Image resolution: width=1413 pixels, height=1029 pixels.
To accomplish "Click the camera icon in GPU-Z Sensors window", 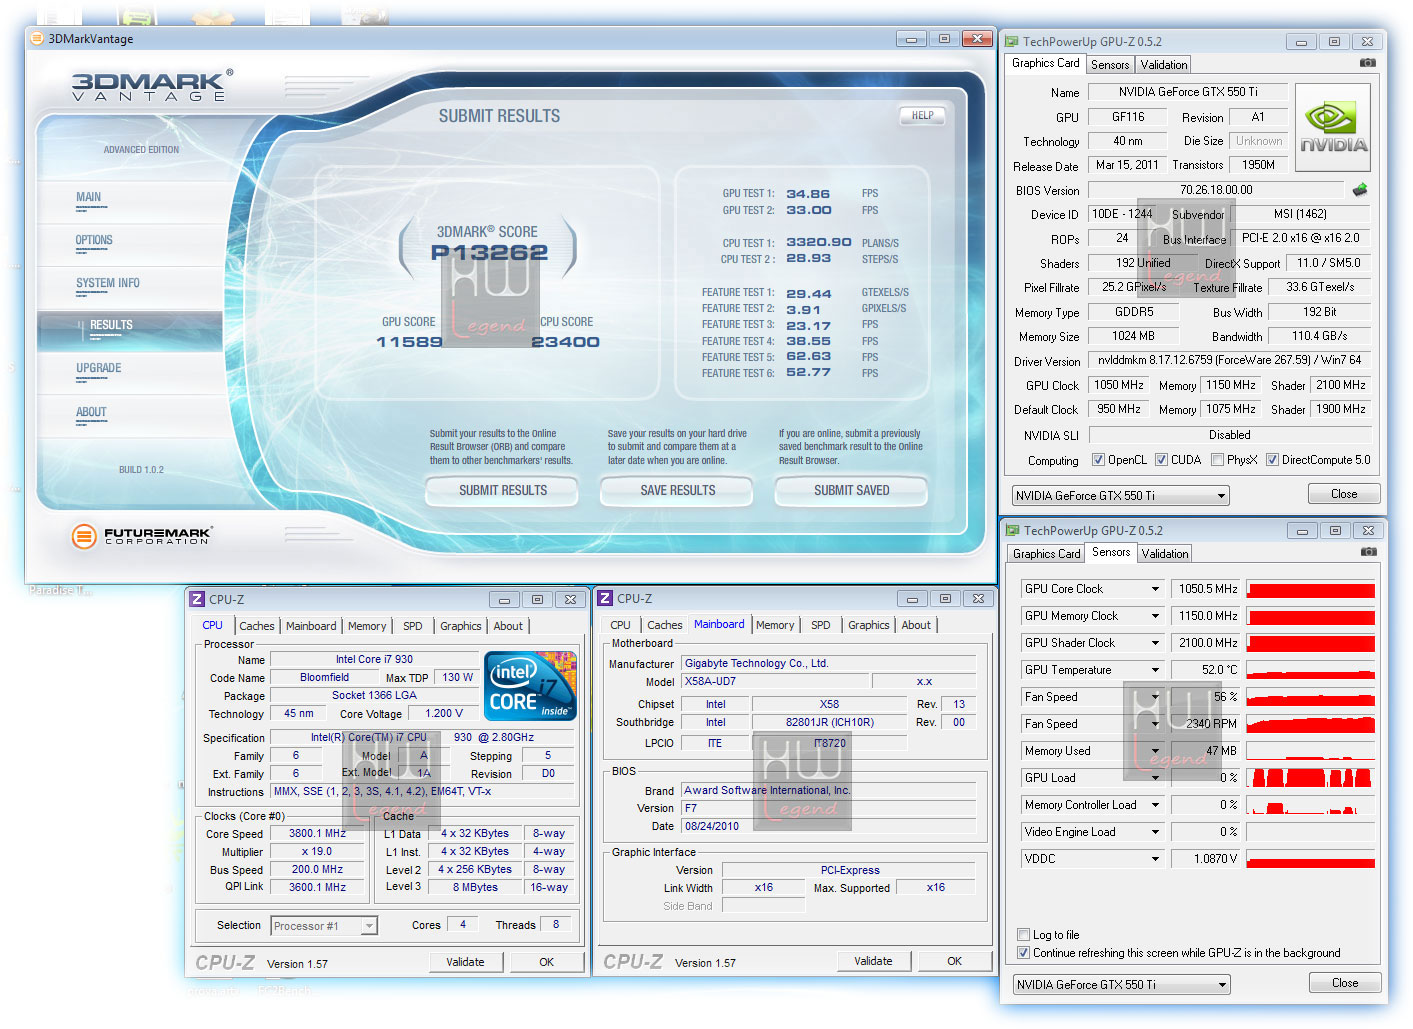I will (x=1368, y=552).
